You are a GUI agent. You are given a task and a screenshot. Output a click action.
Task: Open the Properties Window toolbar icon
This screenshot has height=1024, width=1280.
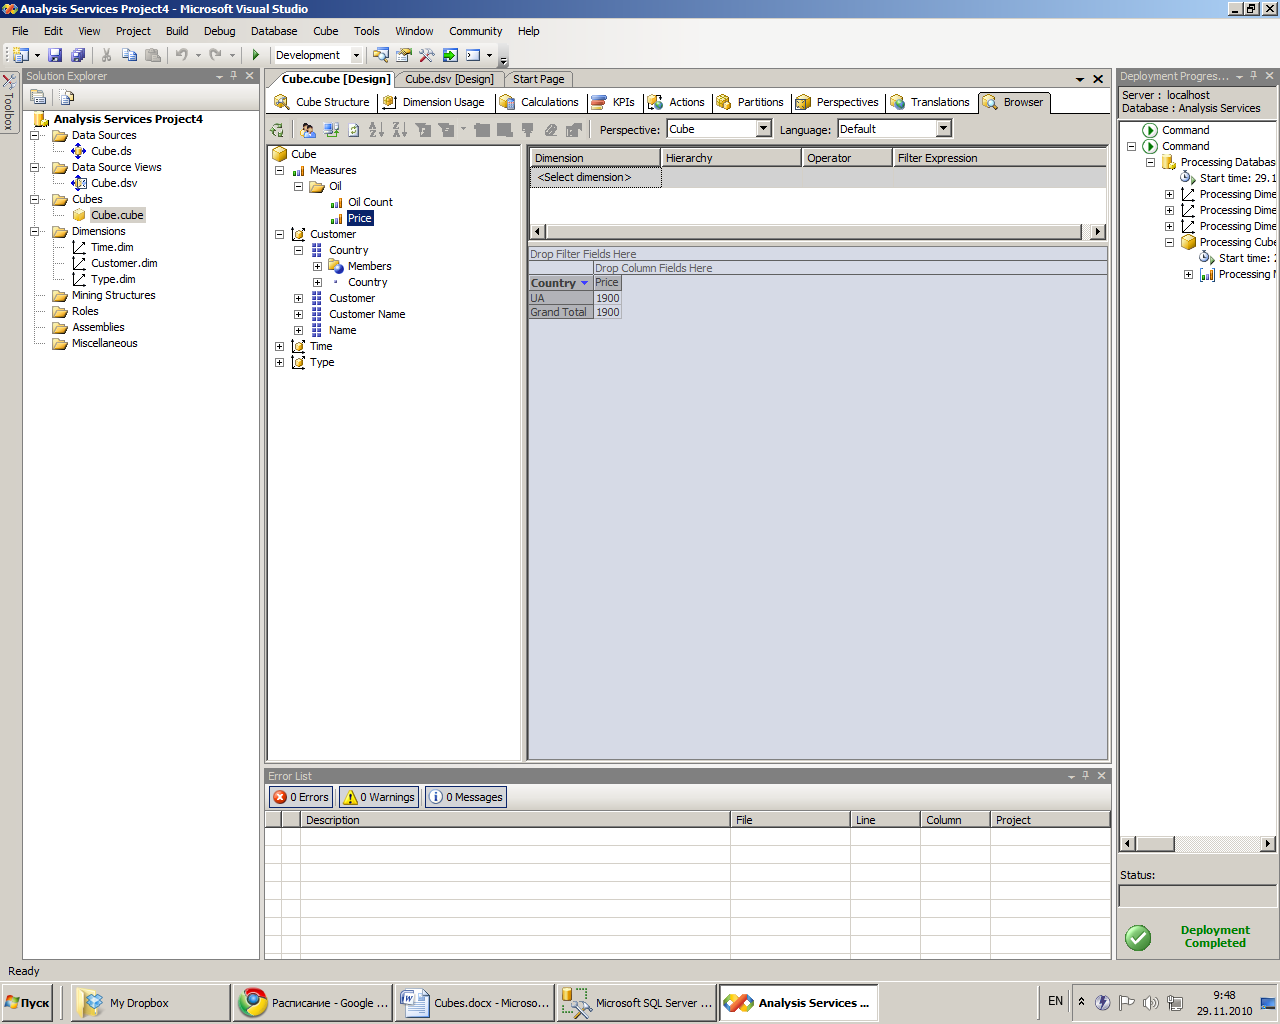pos(404,55)
